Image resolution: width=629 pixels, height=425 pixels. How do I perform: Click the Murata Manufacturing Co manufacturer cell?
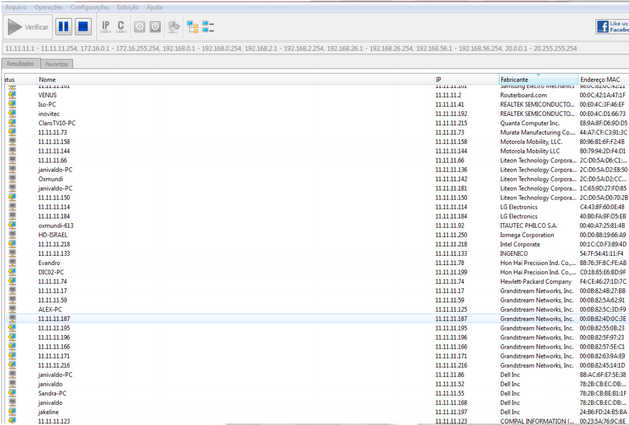tap(538, 132)
